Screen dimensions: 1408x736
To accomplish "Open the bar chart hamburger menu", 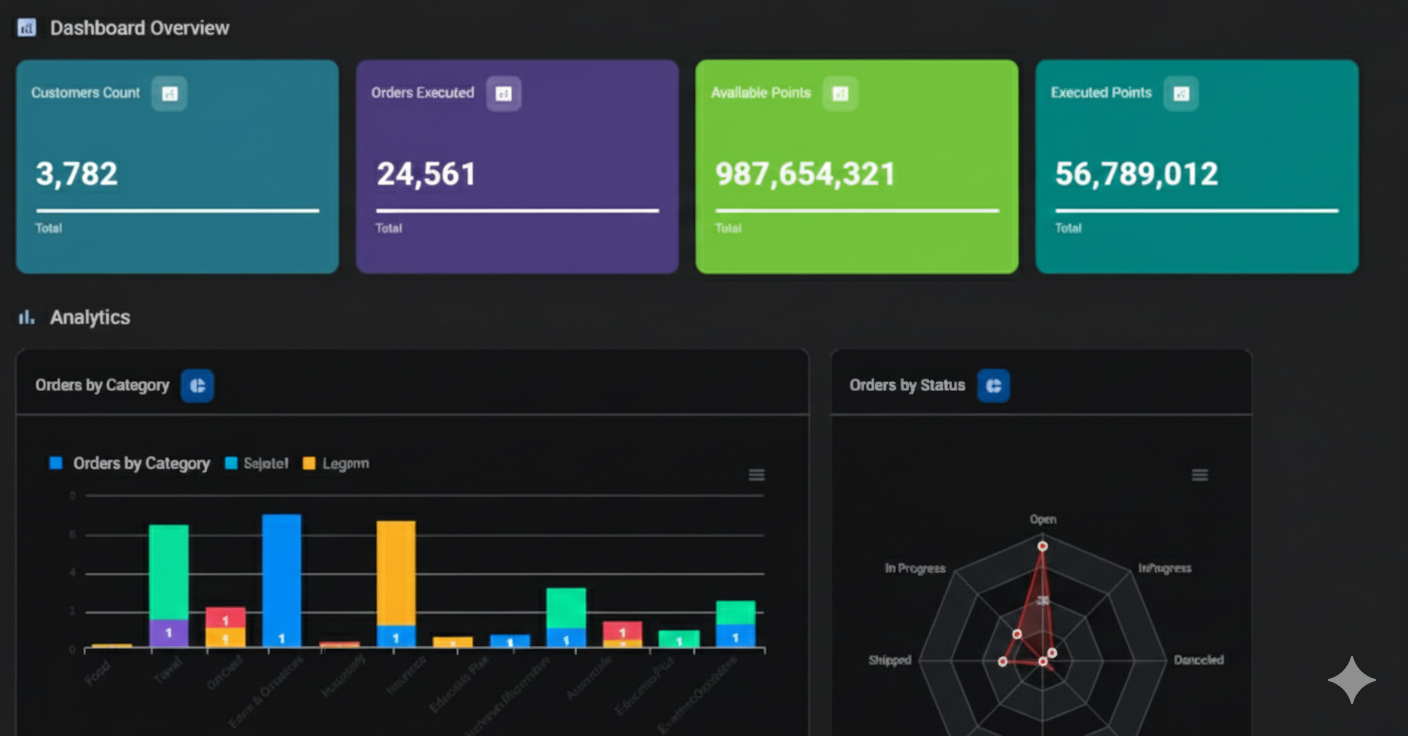I will point(757,474).
